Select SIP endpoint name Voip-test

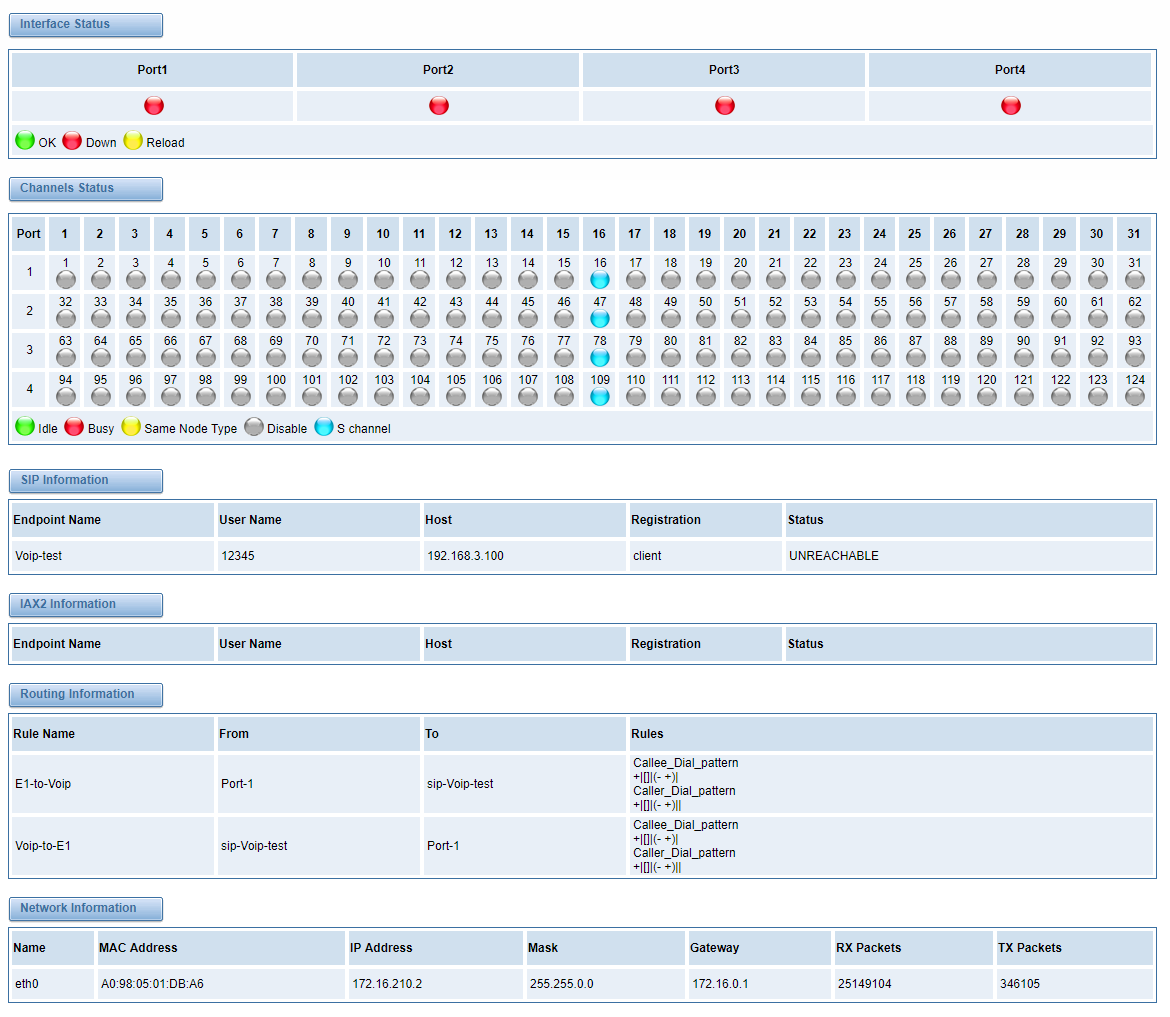coord(39,556)
